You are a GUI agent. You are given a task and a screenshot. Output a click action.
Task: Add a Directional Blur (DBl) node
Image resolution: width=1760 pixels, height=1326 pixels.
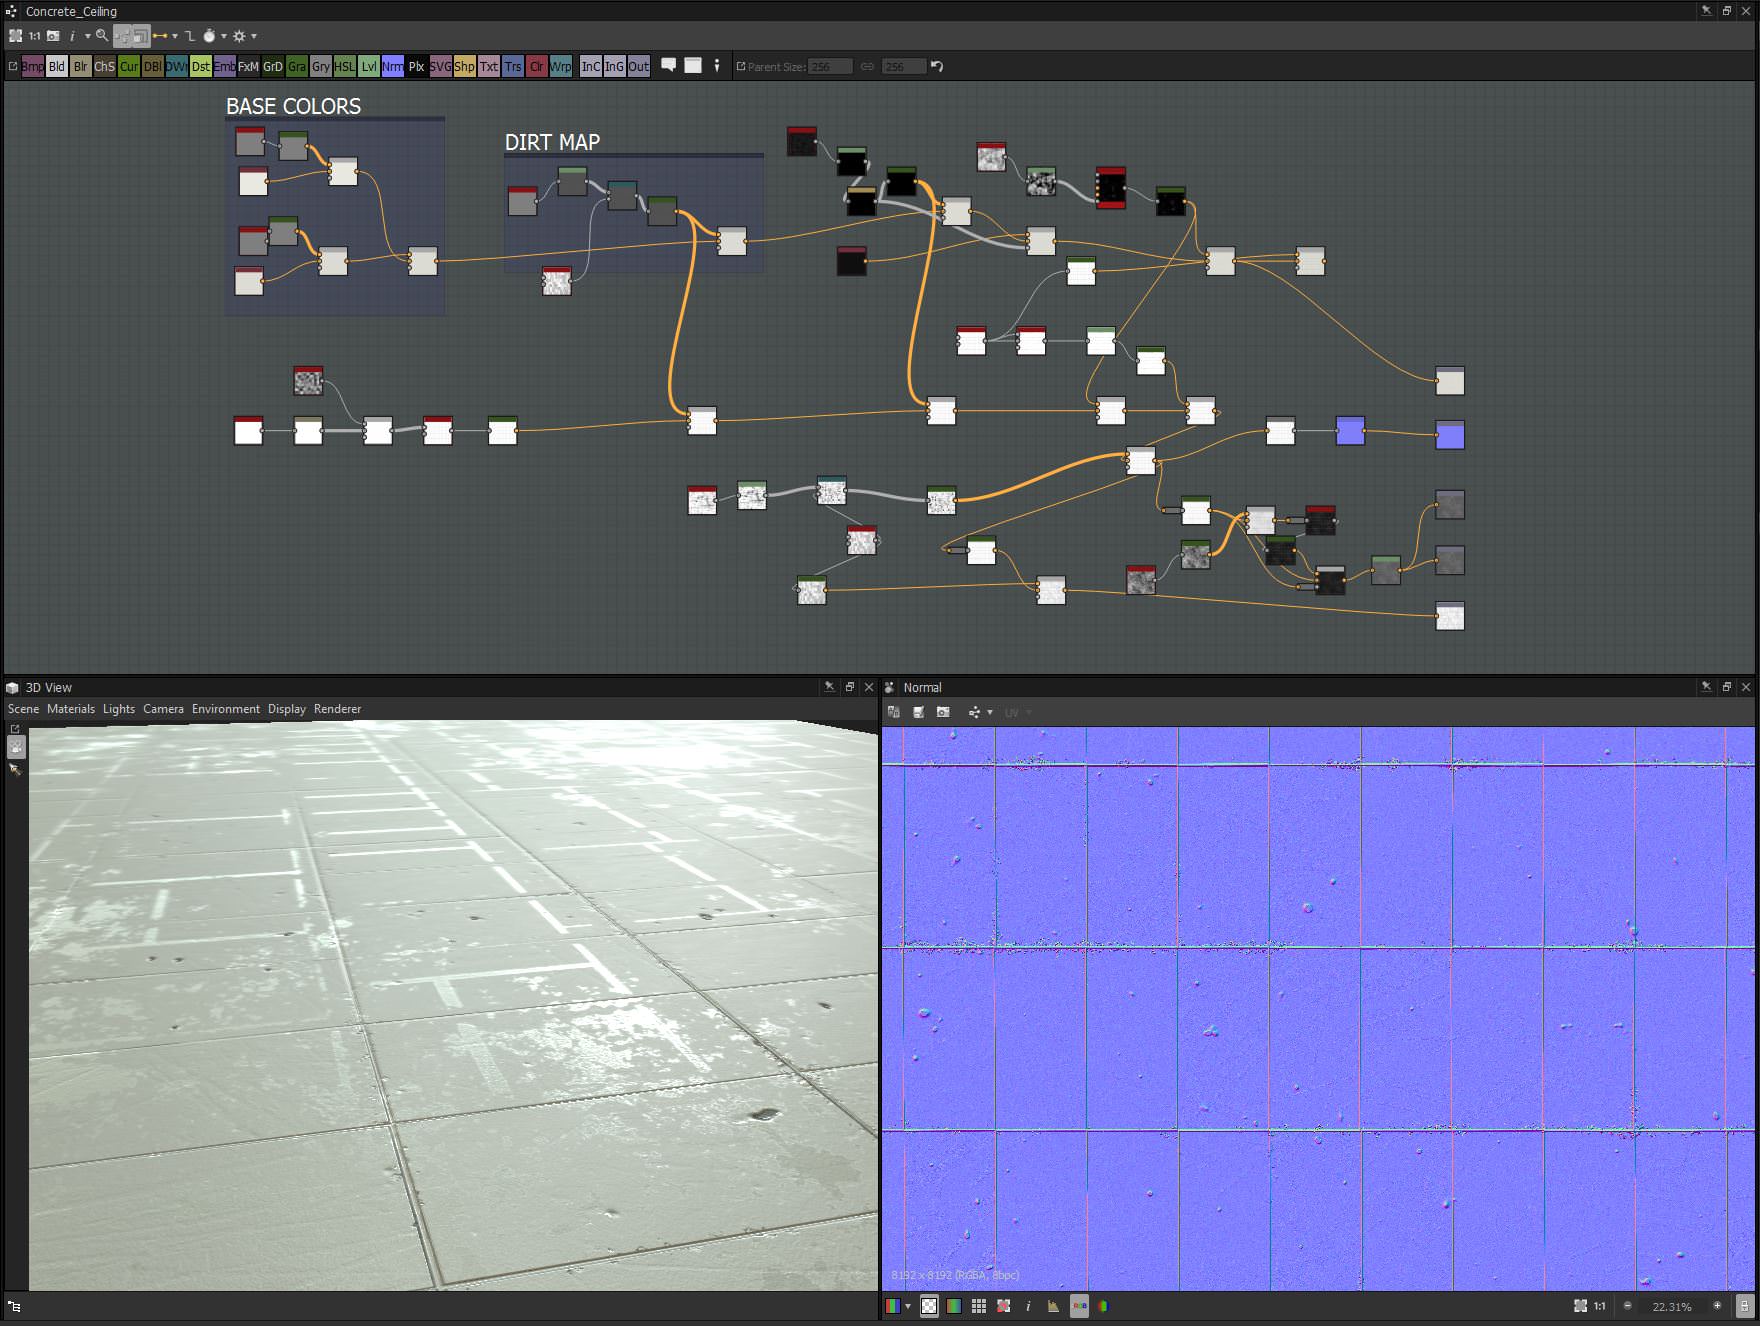(153, 67)
